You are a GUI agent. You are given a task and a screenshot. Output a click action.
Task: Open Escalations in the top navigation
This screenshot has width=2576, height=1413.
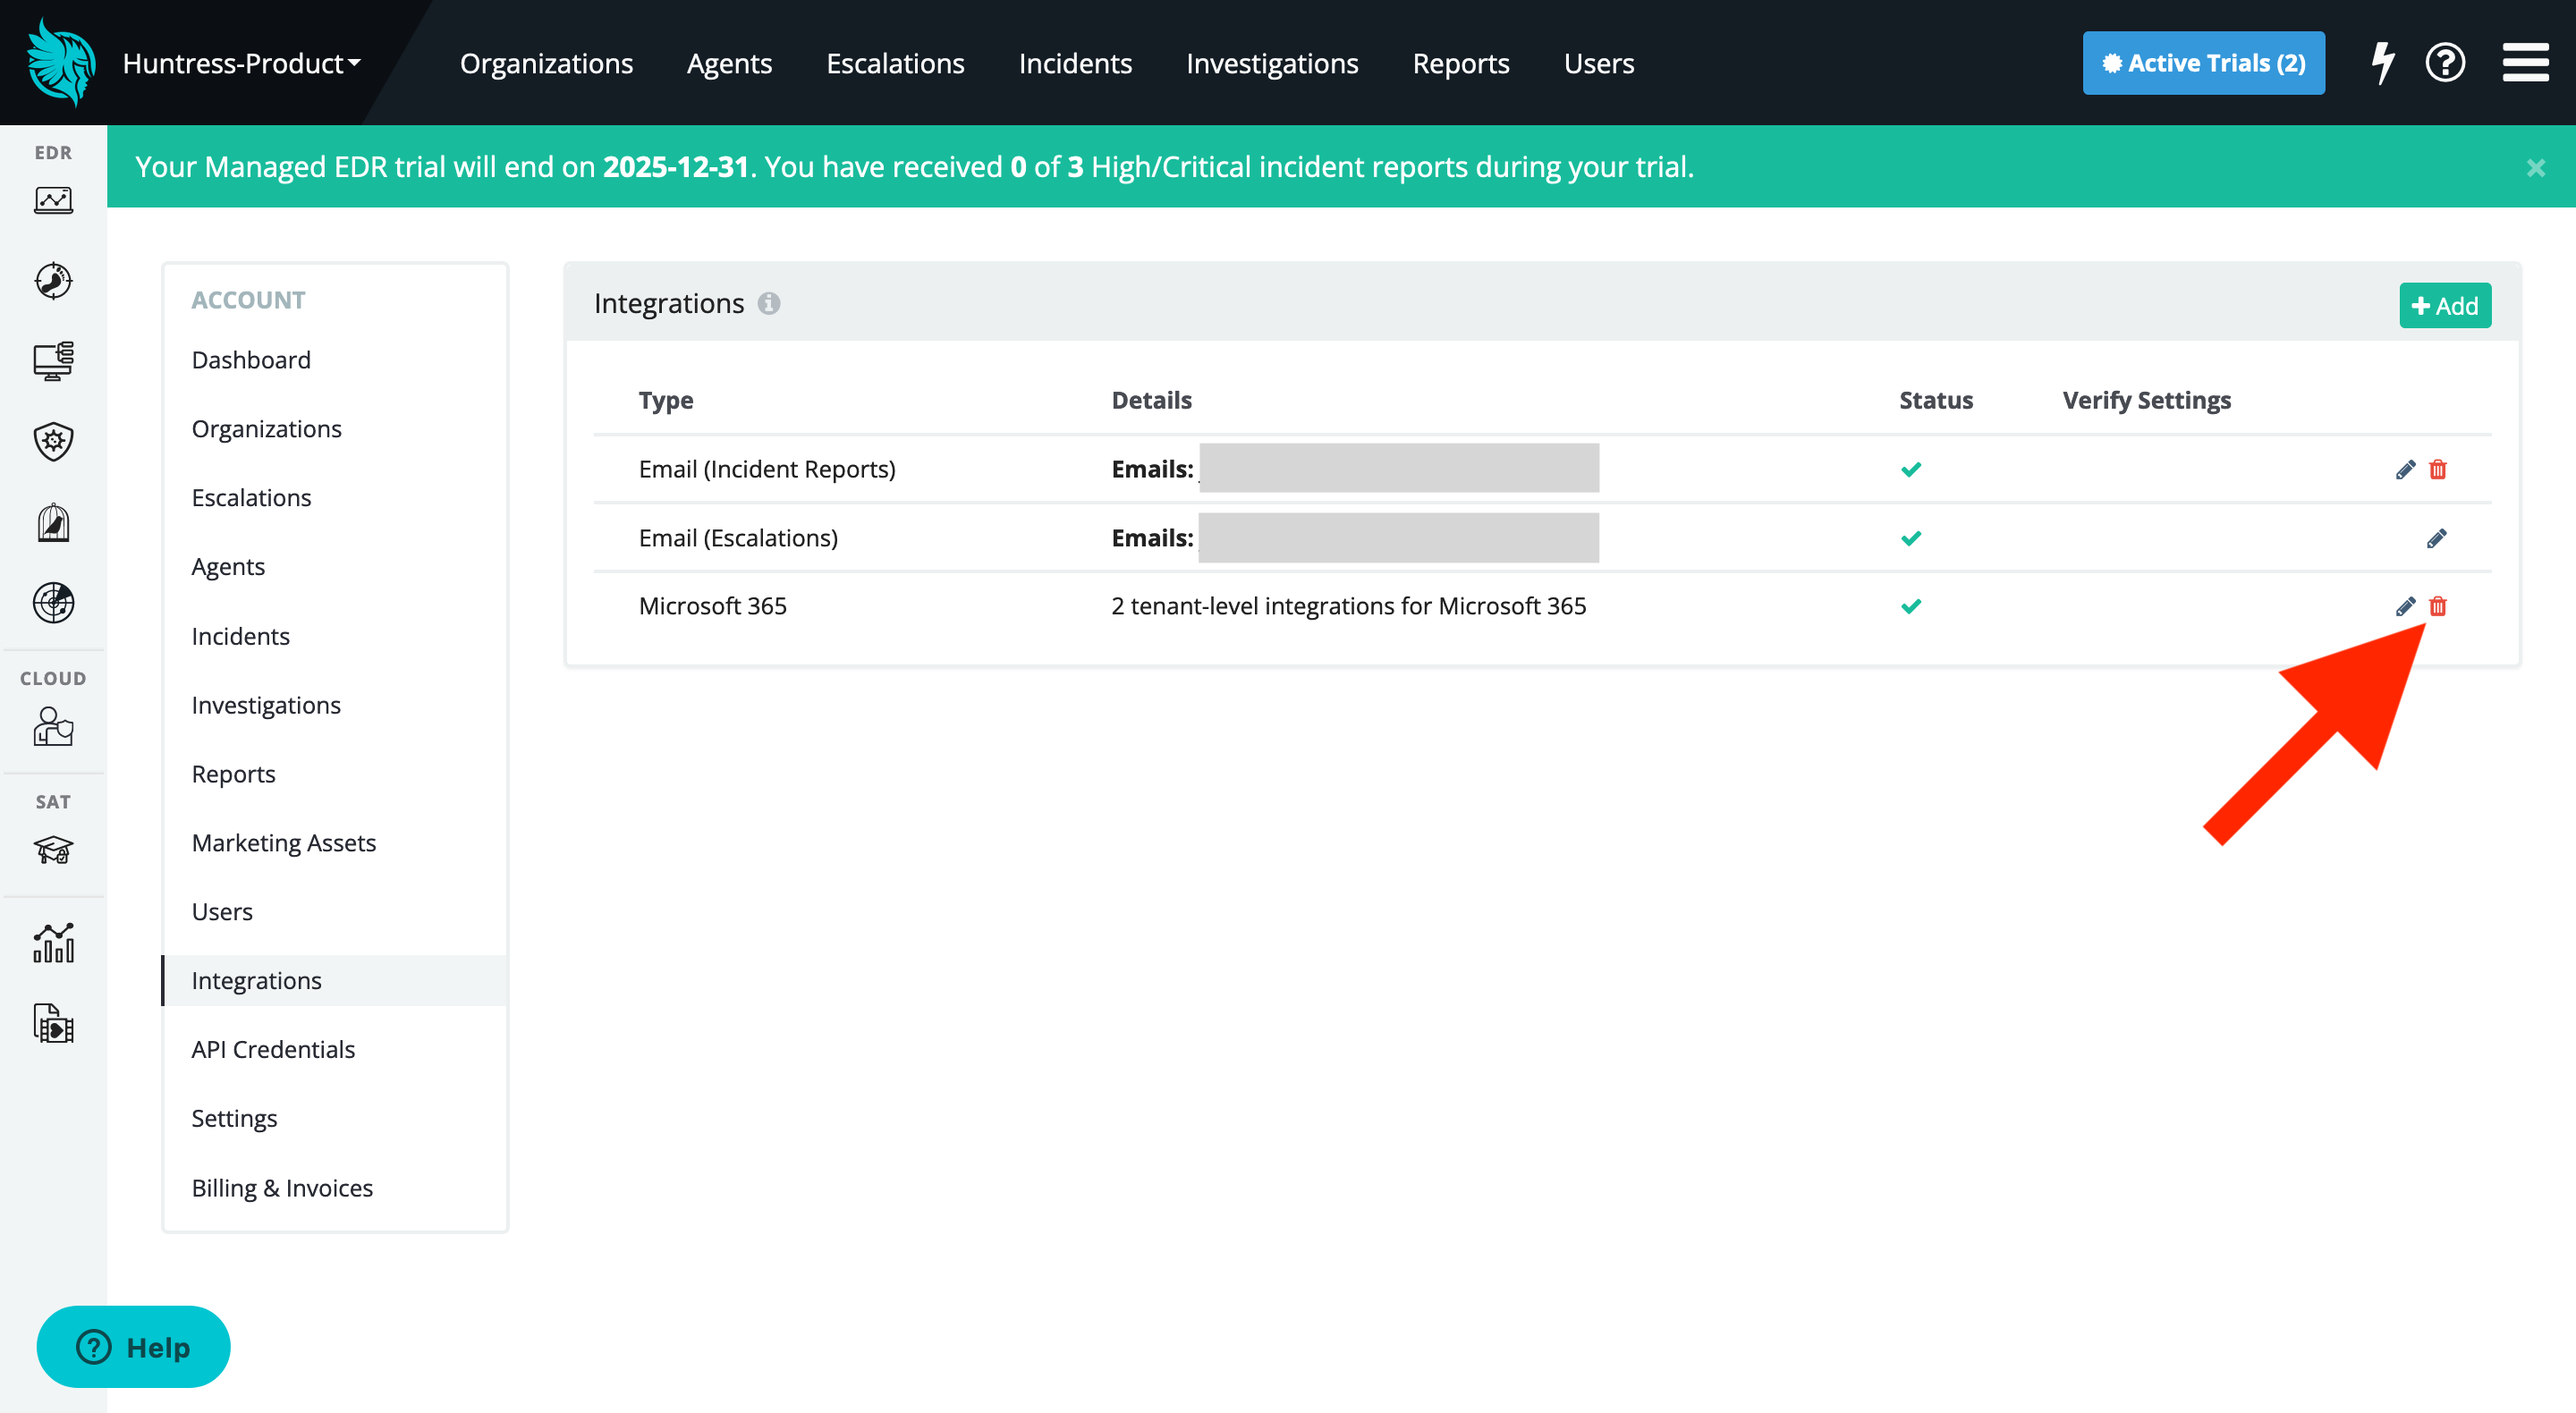895,63
